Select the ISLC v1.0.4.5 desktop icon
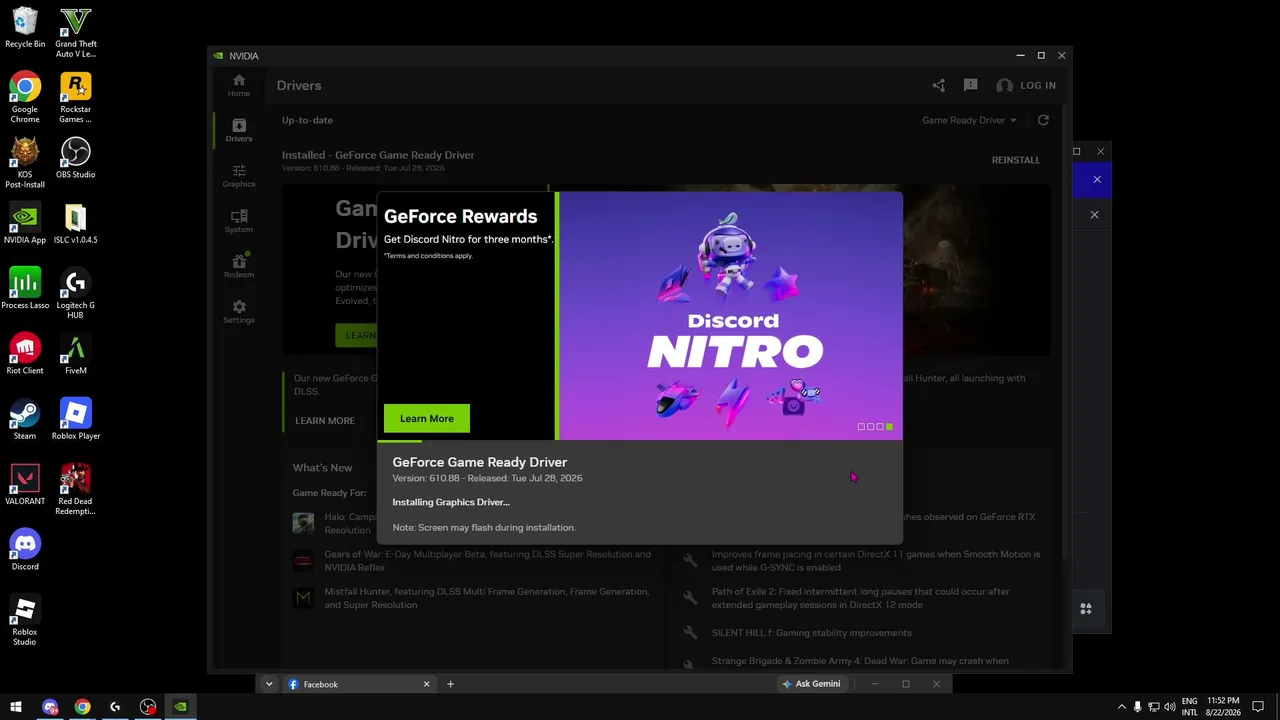1280x720 pixels. click(x=76, y=224)
